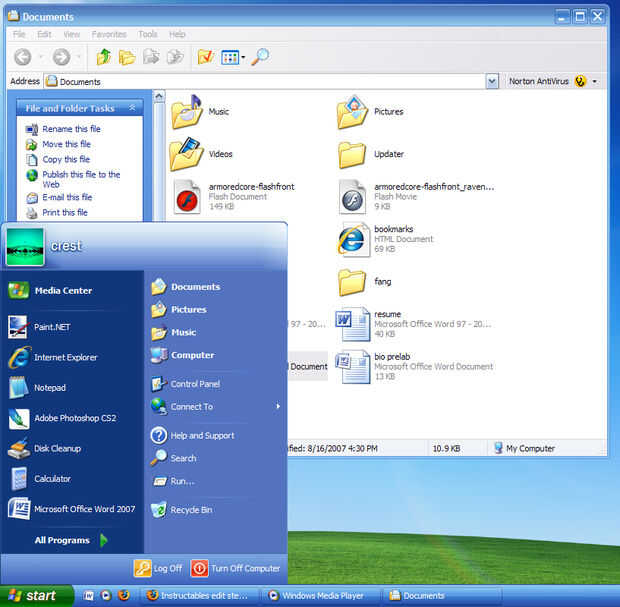Launch Internet Explorer from Start menu
620x607 pixels.
(x=53, y=357)
